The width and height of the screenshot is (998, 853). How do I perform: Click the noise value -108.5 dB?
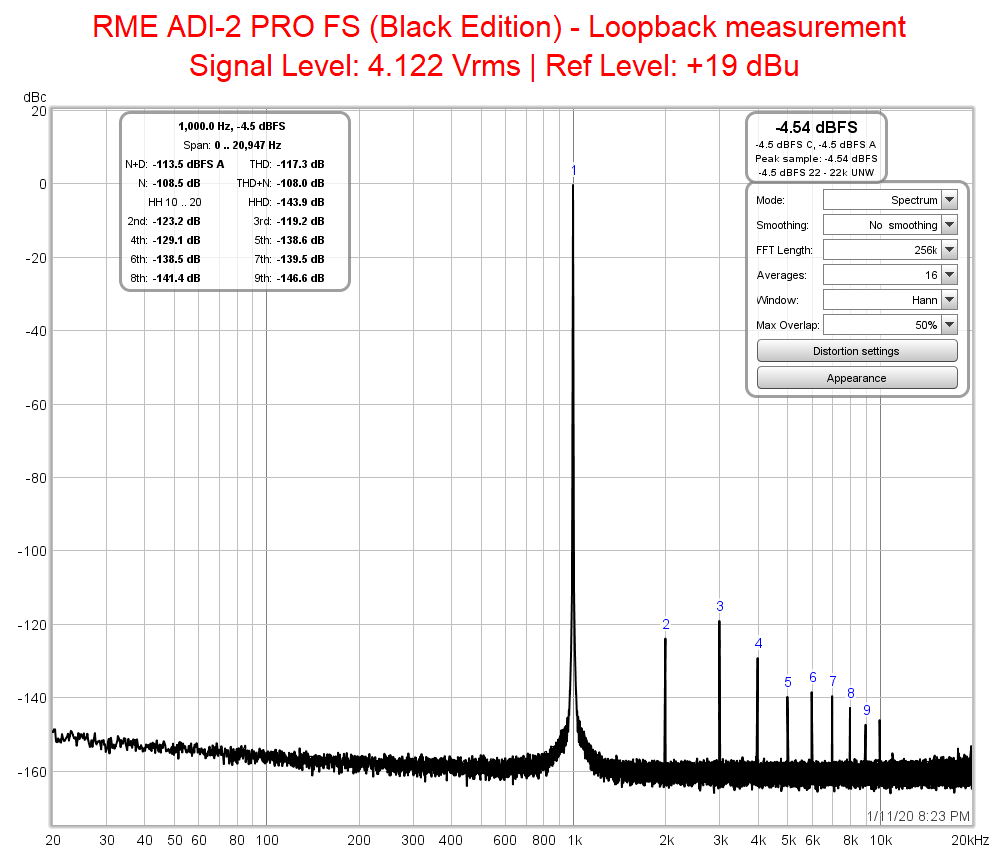(176, 183)
